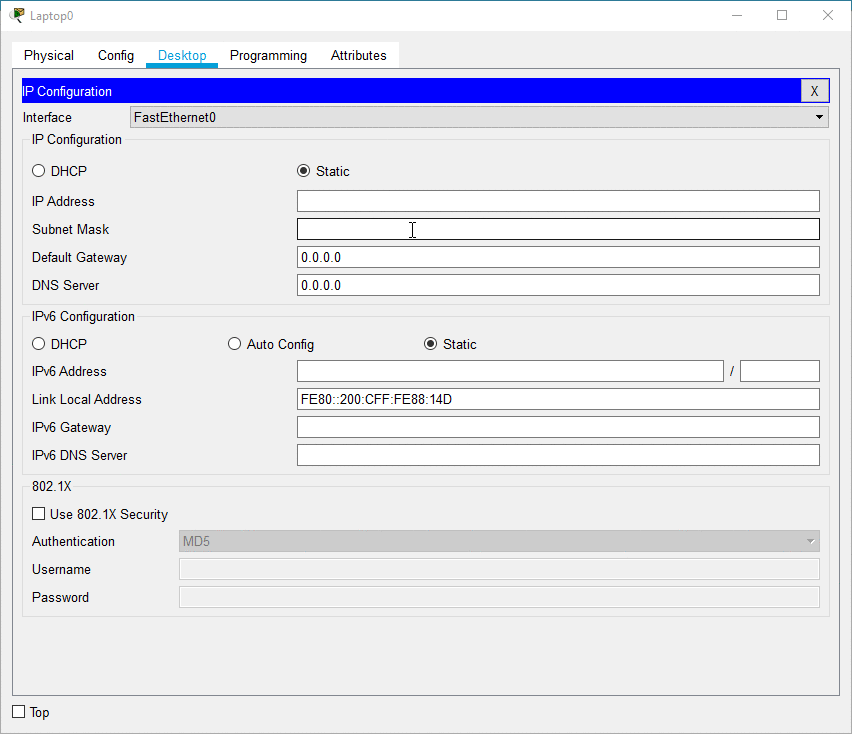Enable the Use 802.1X Security checkbox
Viewport: 852px width, 734px height.
click(x=39, y=514)
